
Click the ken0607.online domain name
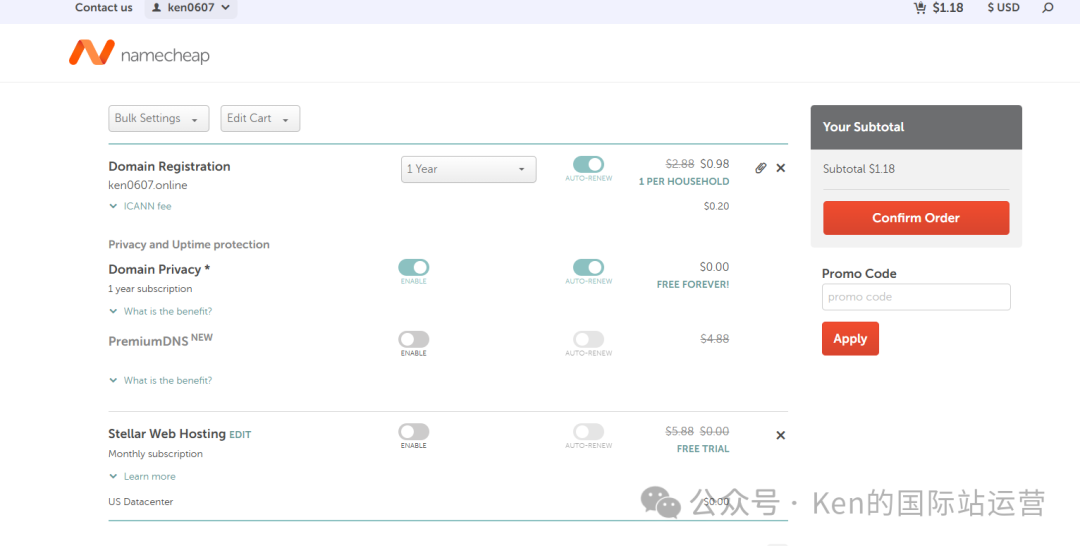click(147, 185)
